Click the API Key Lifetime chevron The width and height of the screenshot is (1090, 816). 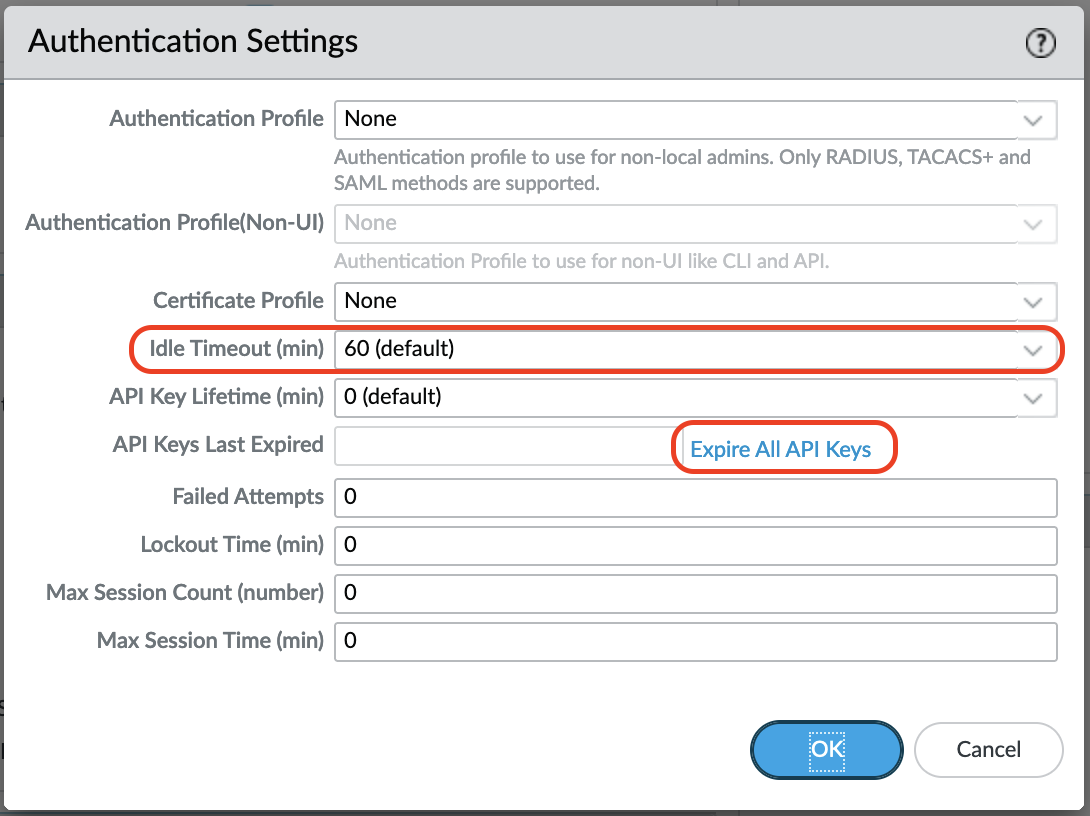[1034, 397]
